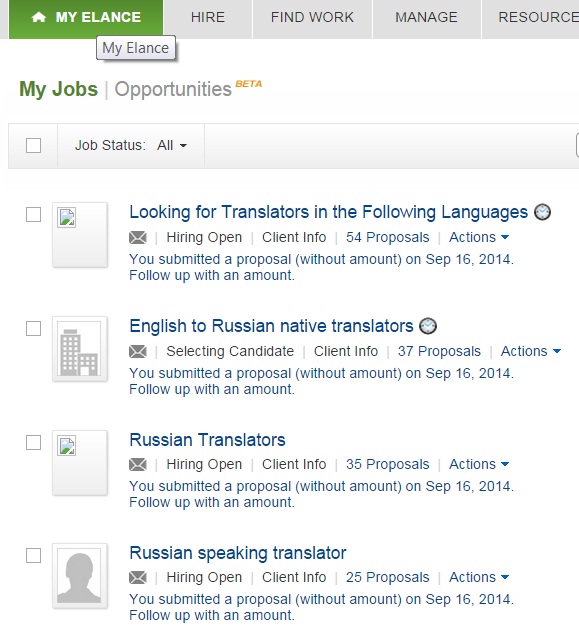Open the Find Work navigation tab

312,17
